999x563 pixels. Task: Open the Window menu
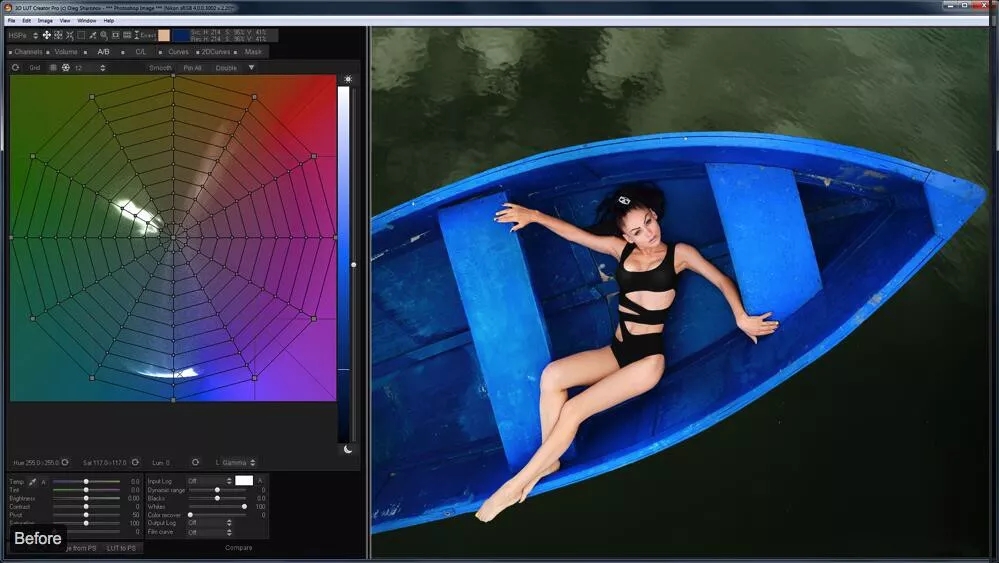pyautogui.click(x=87, y=20)
